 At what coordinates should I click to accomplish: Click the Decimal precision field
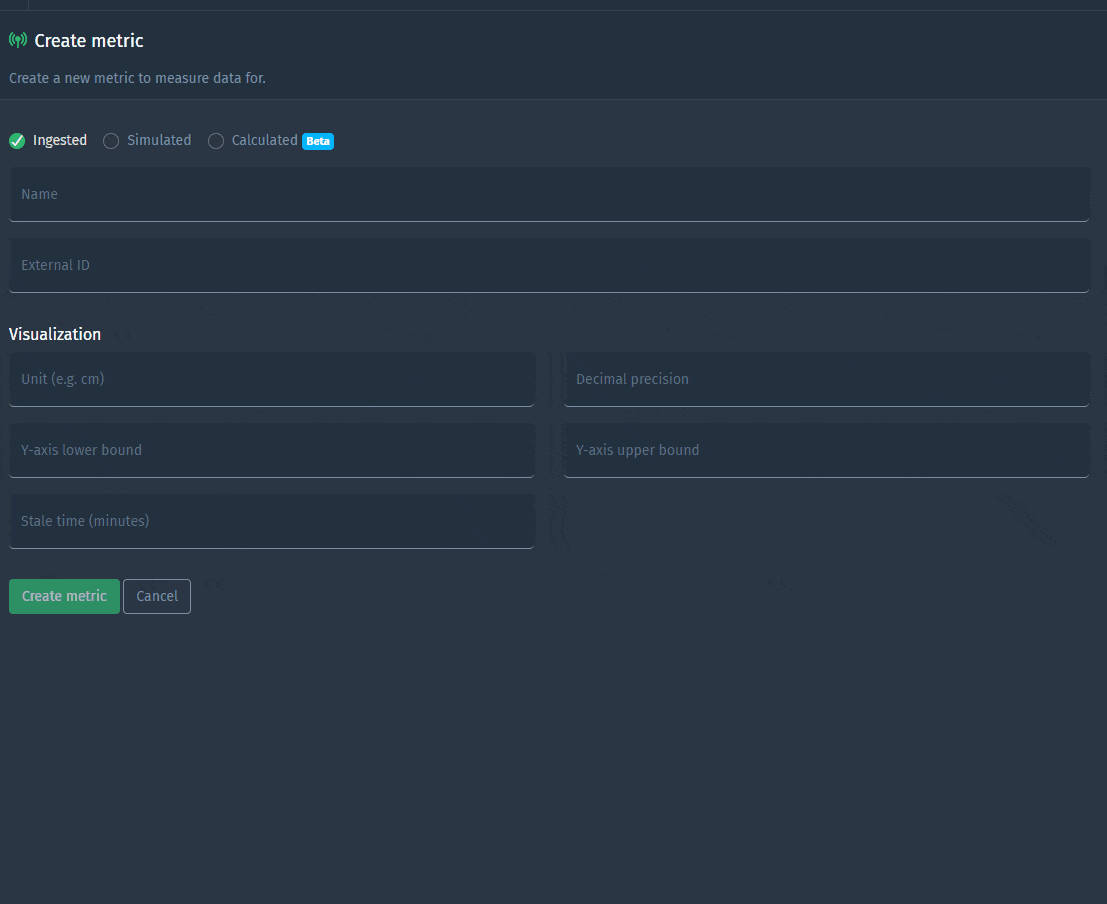pos(826,379)
